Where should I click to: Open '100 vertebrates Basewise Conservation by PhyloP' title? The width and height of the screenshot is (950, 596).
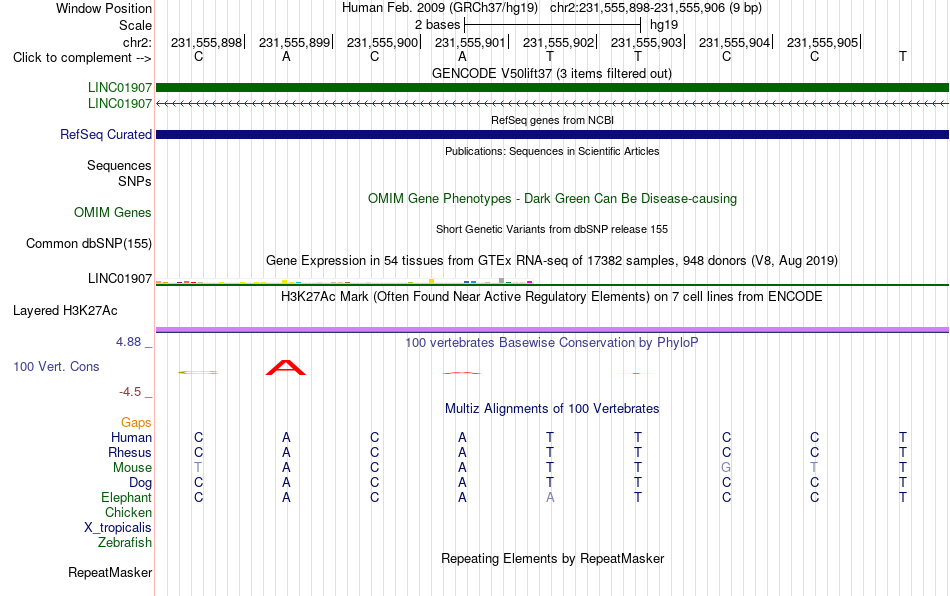pos(552,342)
